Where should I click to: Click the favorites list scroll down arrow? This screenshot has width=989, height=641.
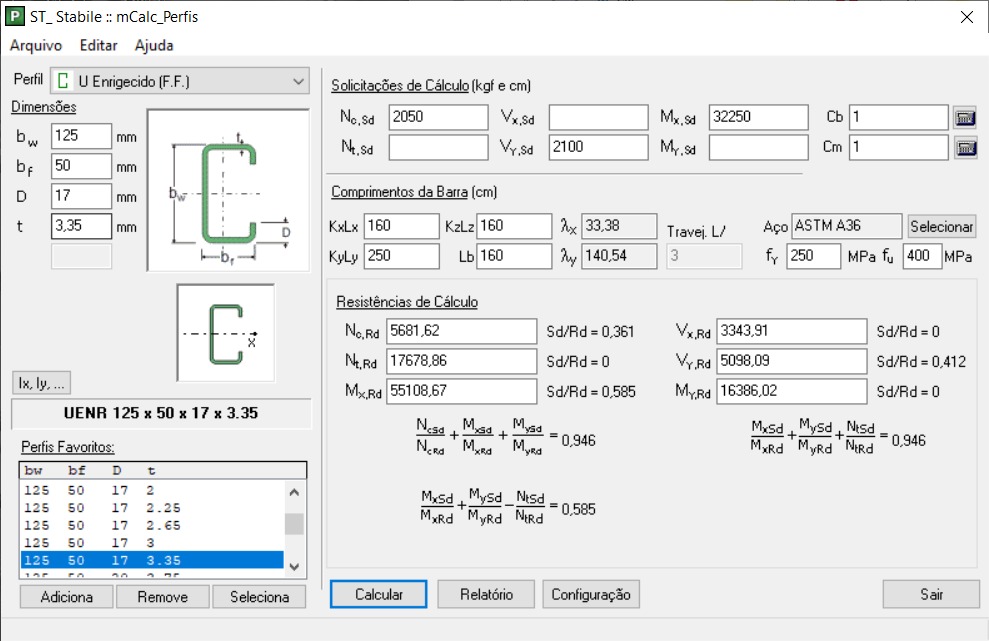(x=294, y=567)
